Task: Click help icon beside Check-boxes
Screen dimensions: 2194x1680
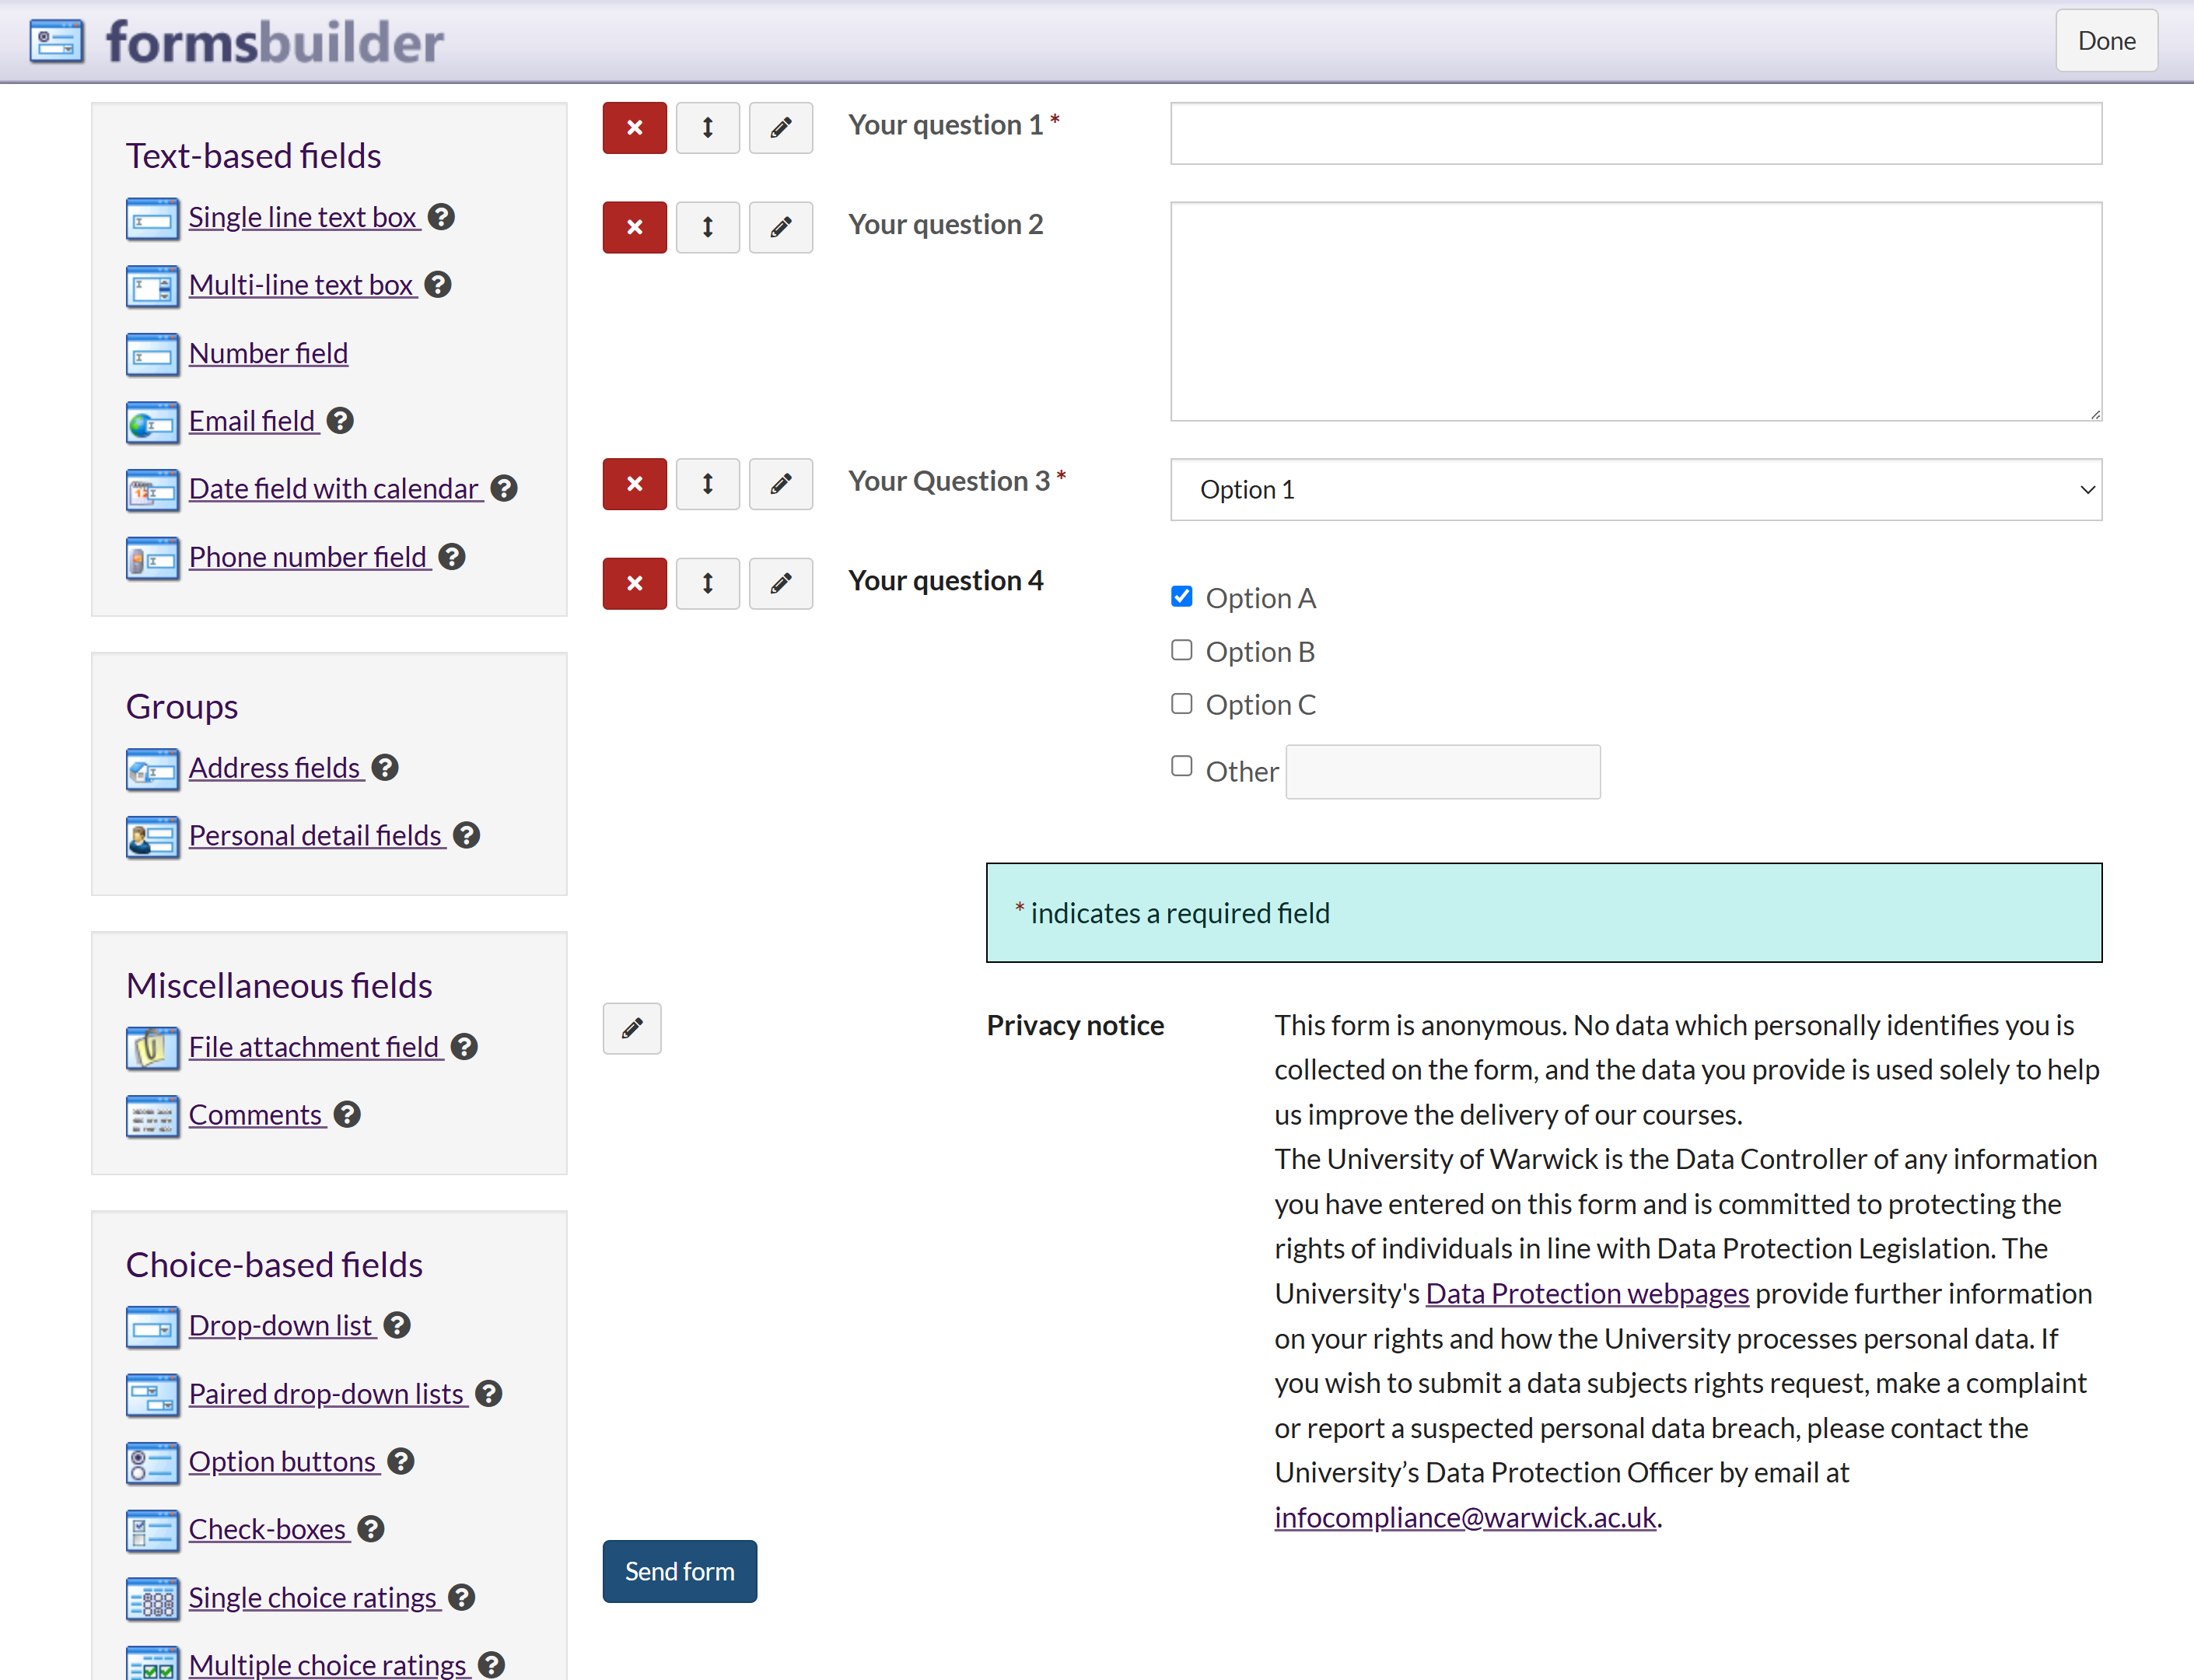Action: coord(371,1529)
